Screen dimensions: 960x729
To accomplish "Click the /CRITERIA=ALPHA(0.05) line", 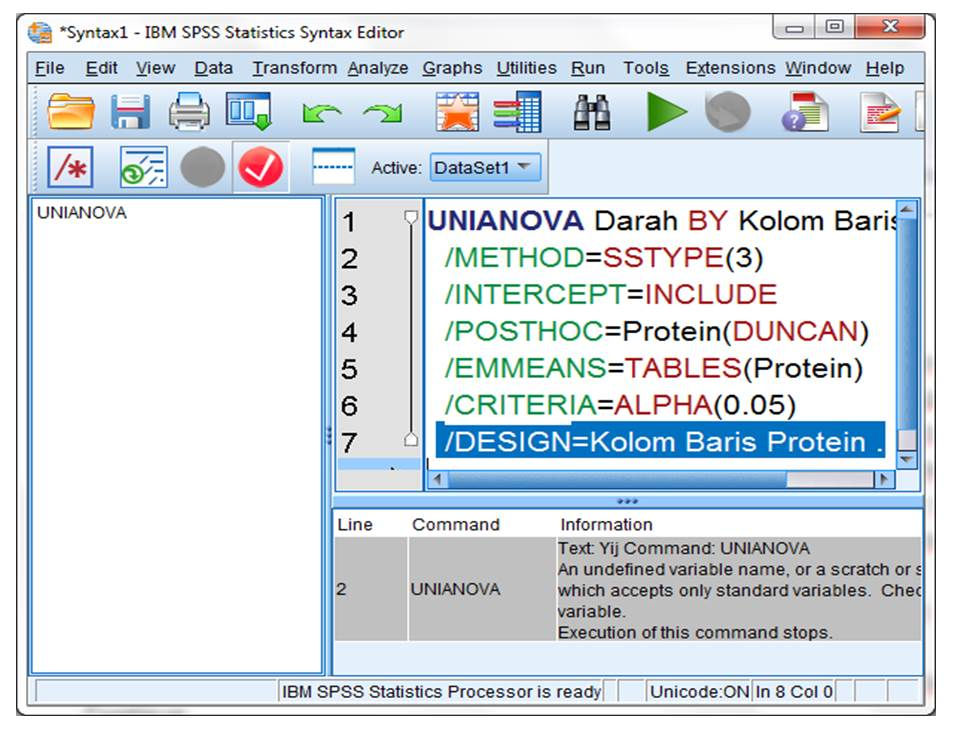I will pyautogui.click(x=620, y=405).
